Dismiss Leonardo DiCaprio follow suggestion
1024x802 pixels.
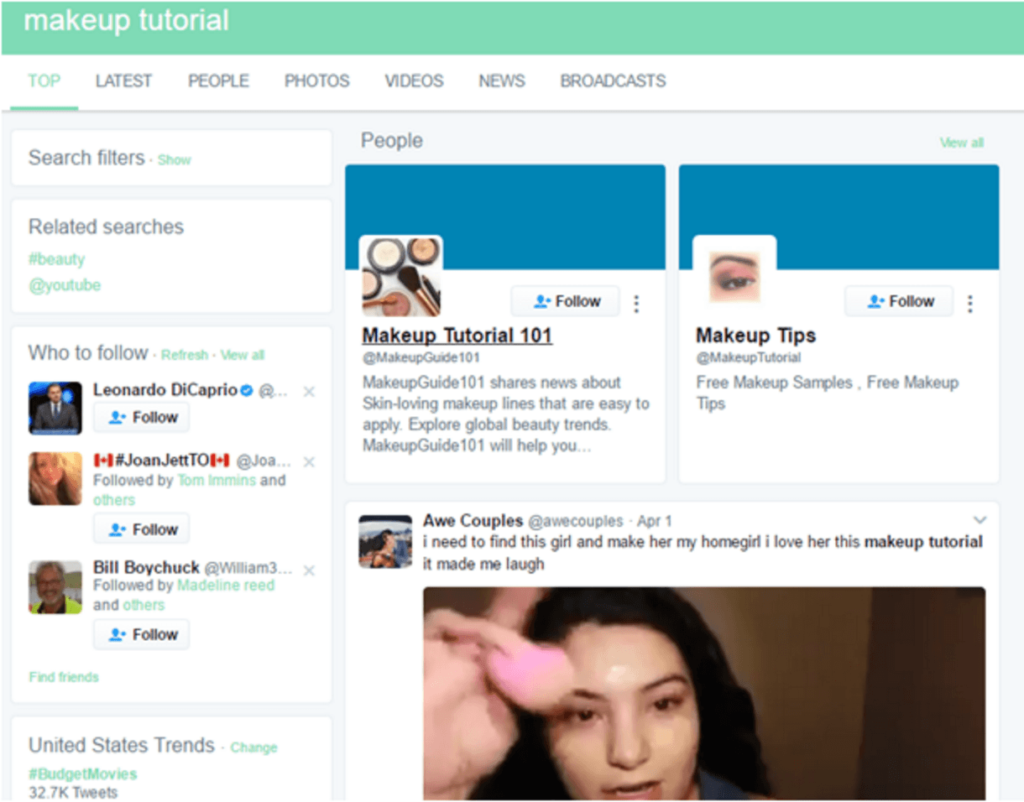[x=309, y=391]
